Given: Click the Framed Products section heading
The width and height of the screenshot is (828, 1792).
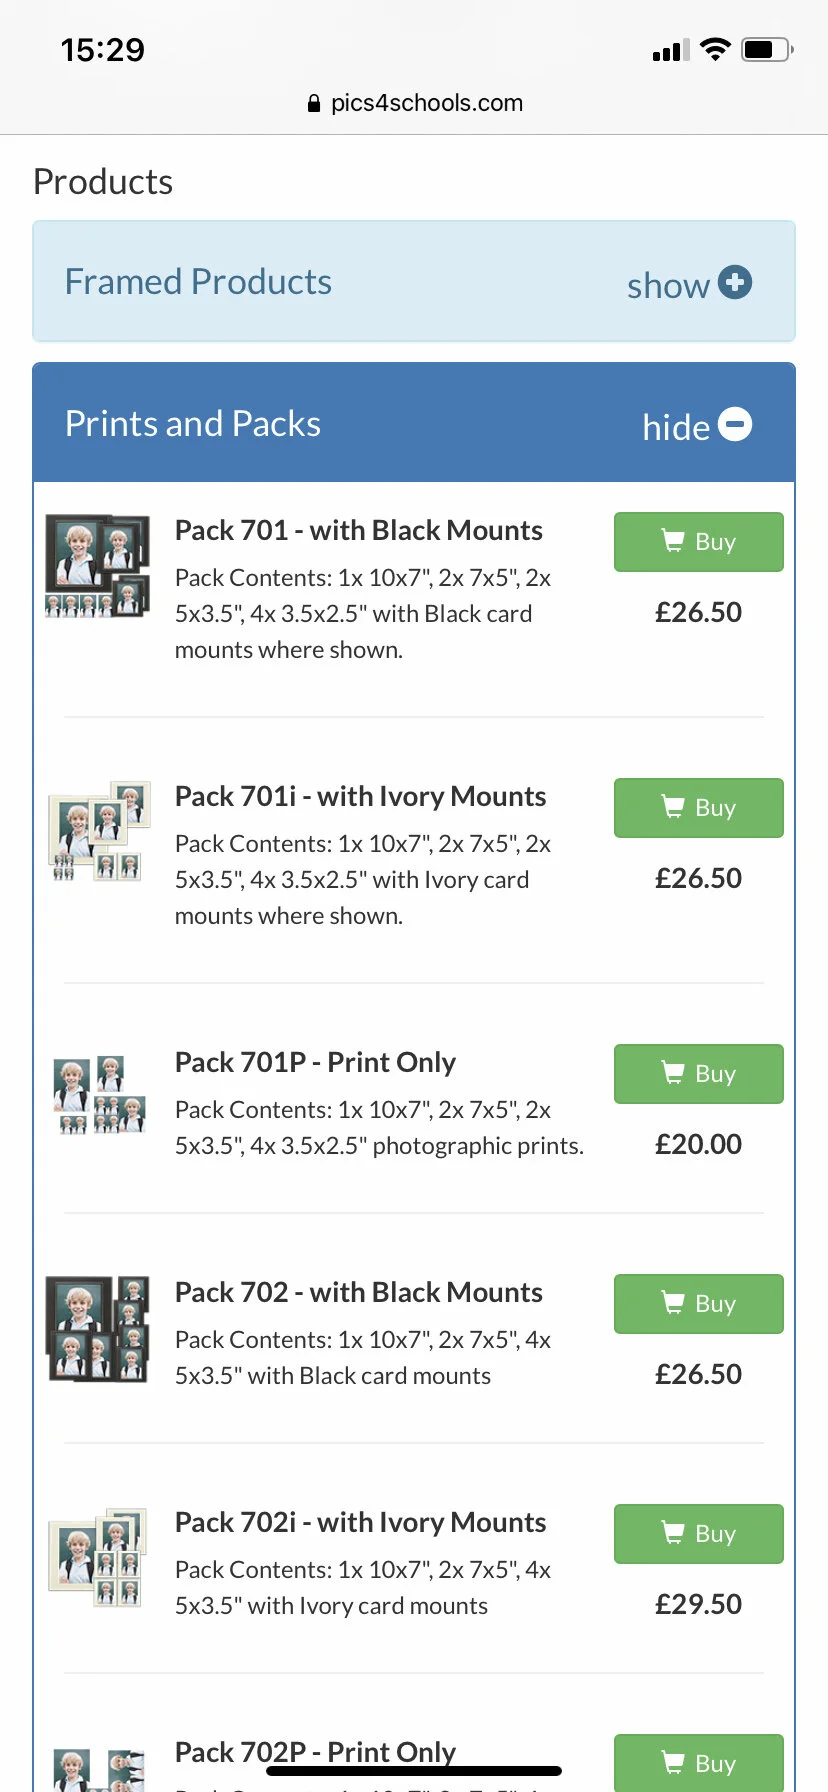Looking at the screenshot, I should 198,282.
